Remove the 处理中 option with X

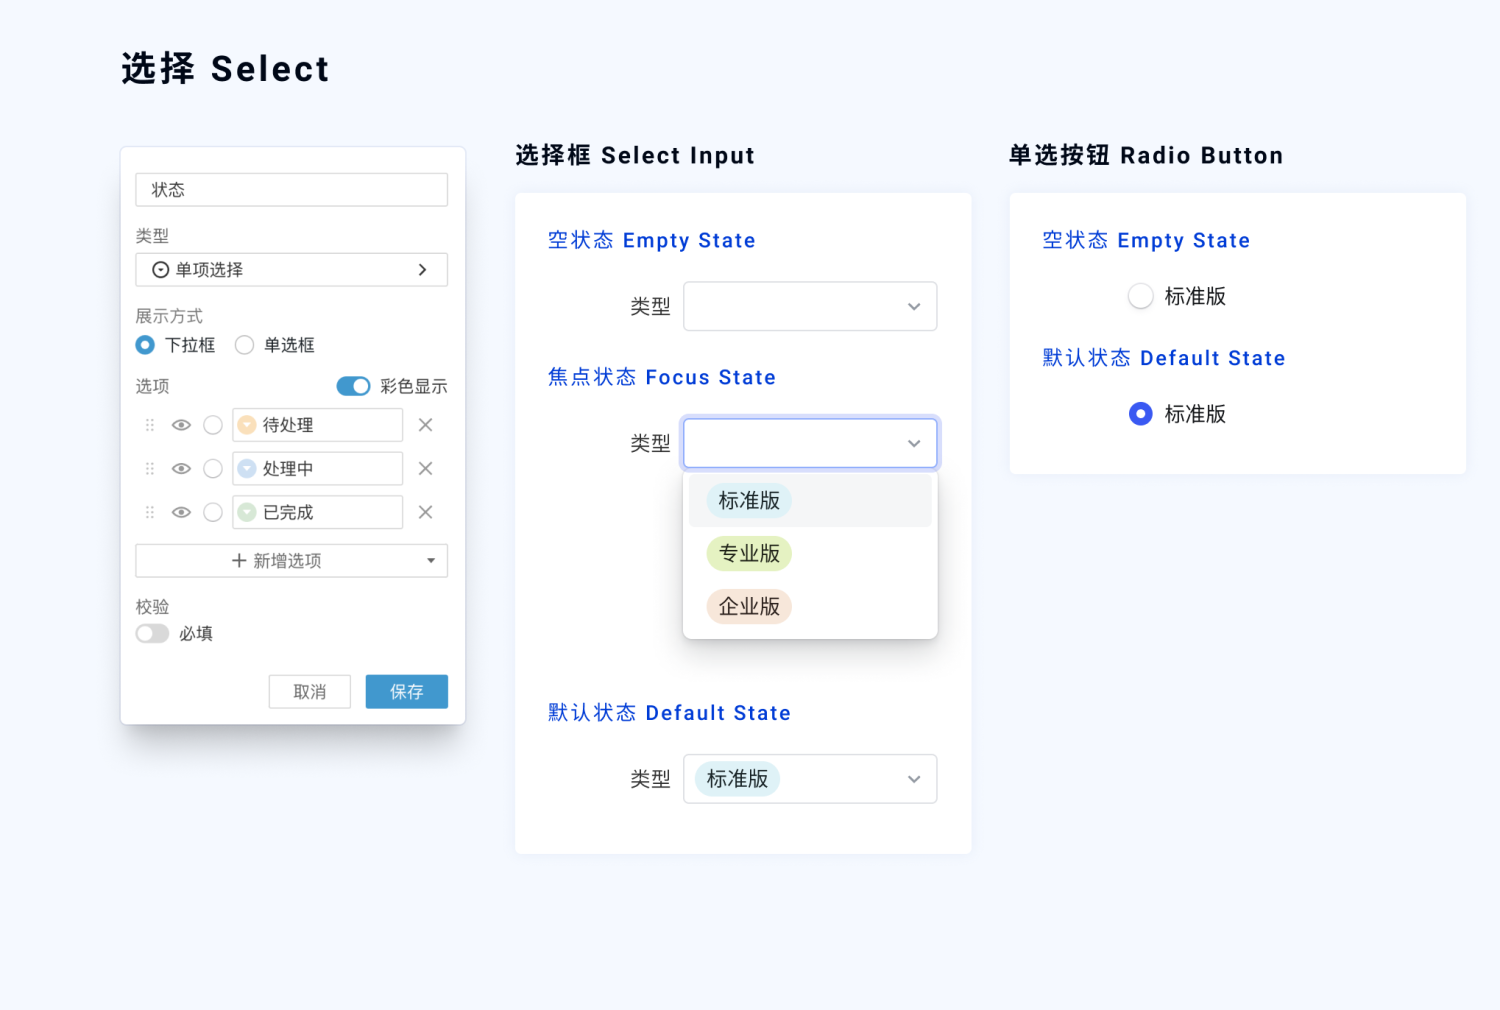pos(425,469)
